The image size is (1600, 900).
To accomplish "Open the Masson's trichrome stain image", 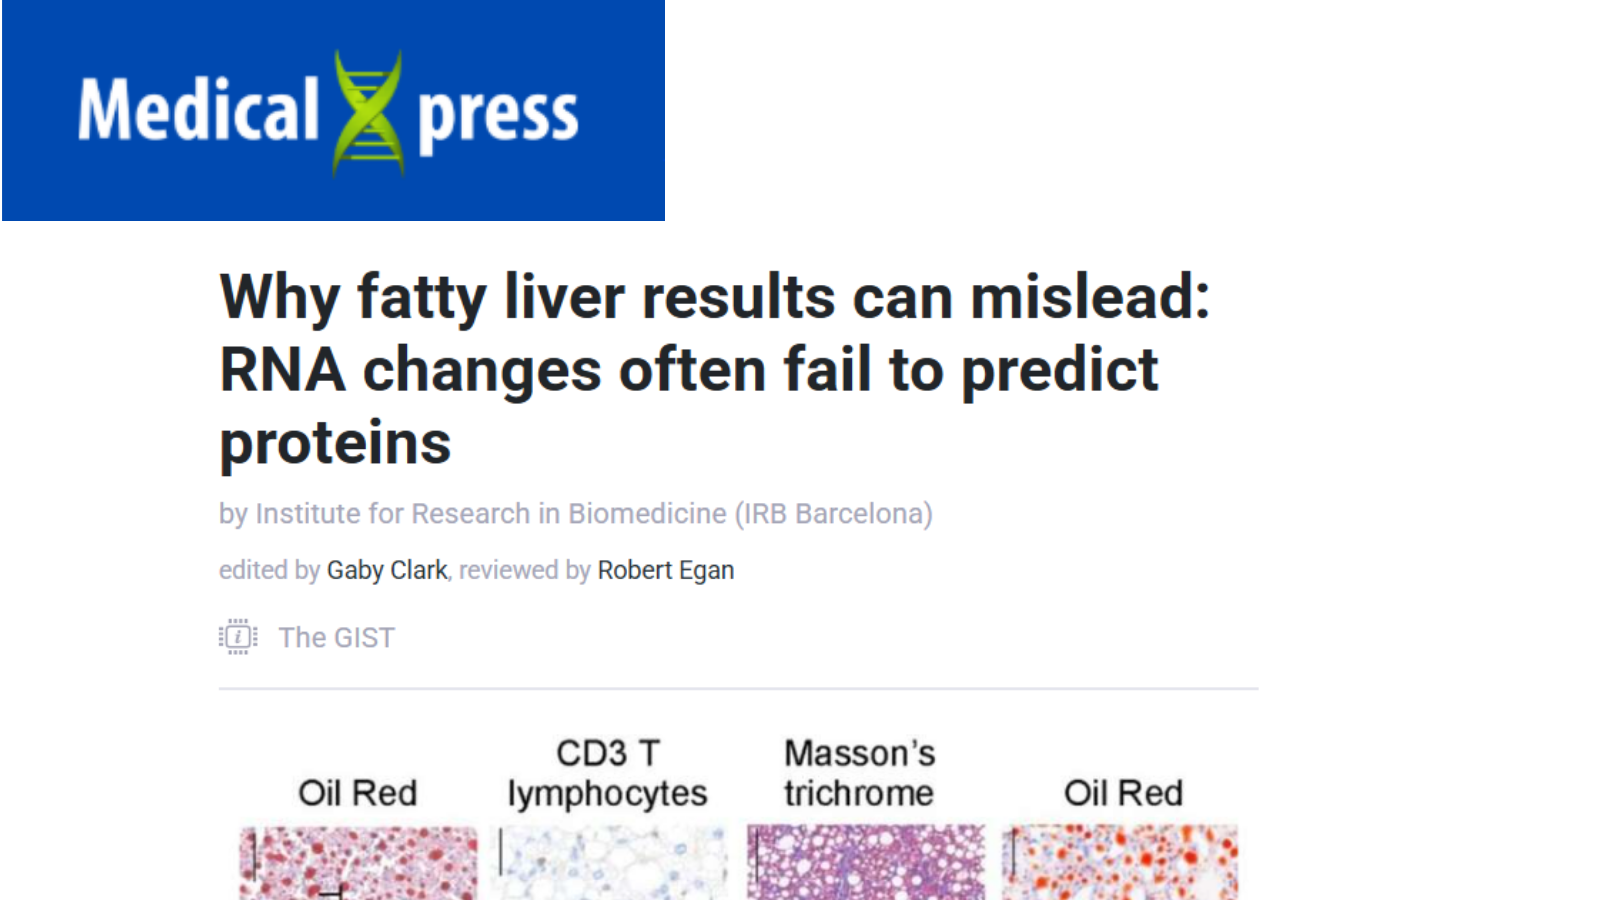I will coord(866,862).
